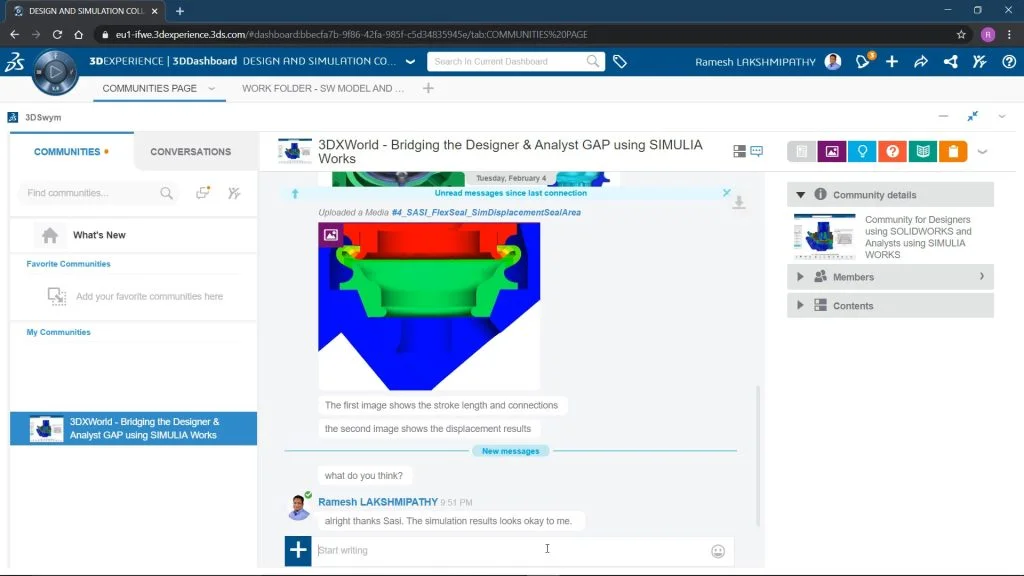Click the download arrow icon in chat
1024x576 pixels.
739,202
